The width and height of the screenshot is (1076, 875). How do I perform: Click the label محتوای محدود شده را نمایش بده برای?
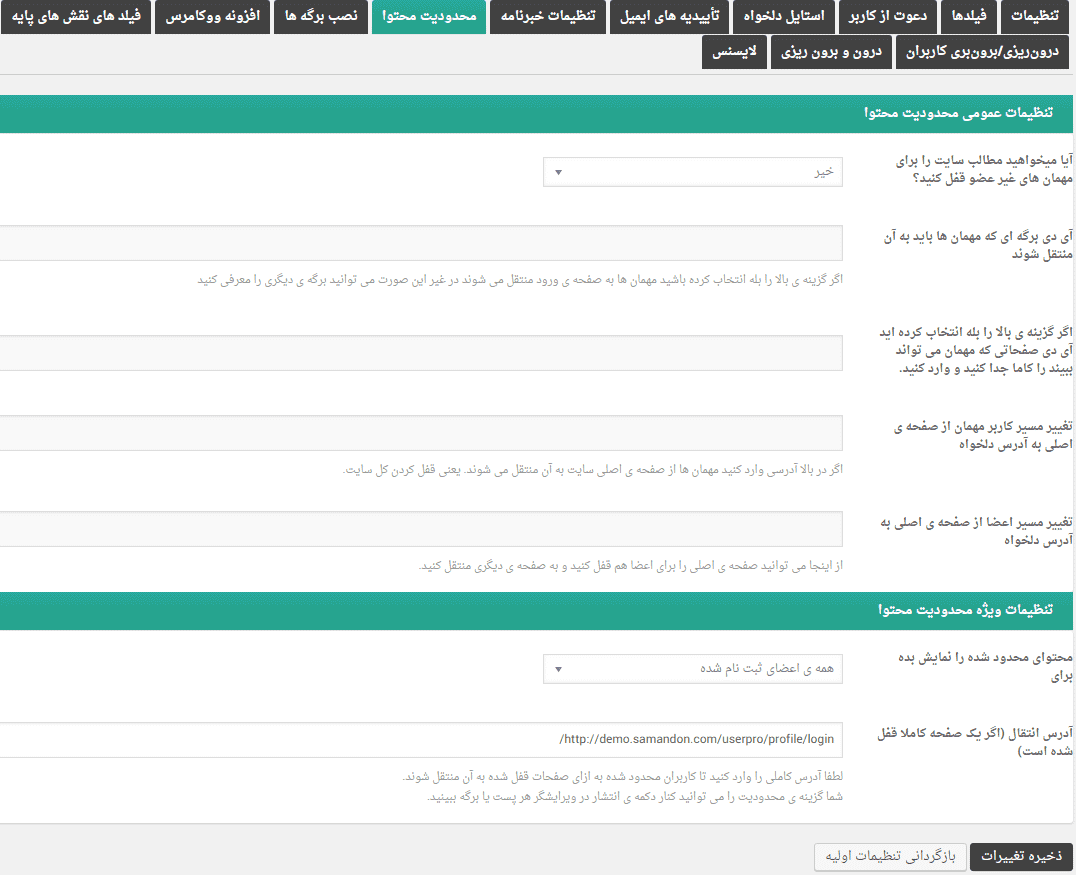(x=985, y=666)
